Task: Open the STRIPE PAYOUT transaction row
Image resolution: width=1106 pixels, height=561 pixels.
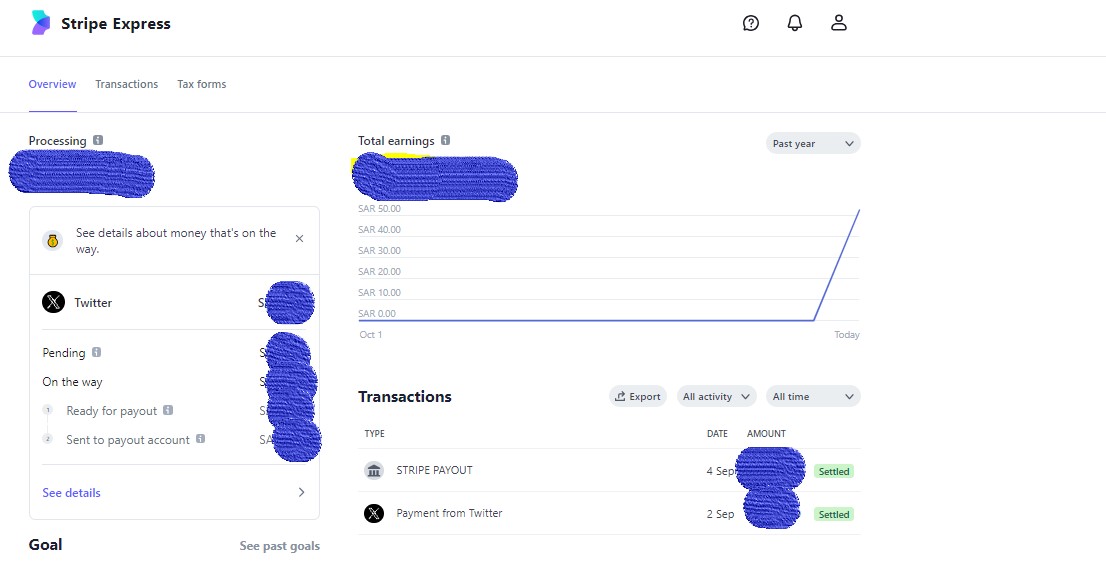Action: 609,471
